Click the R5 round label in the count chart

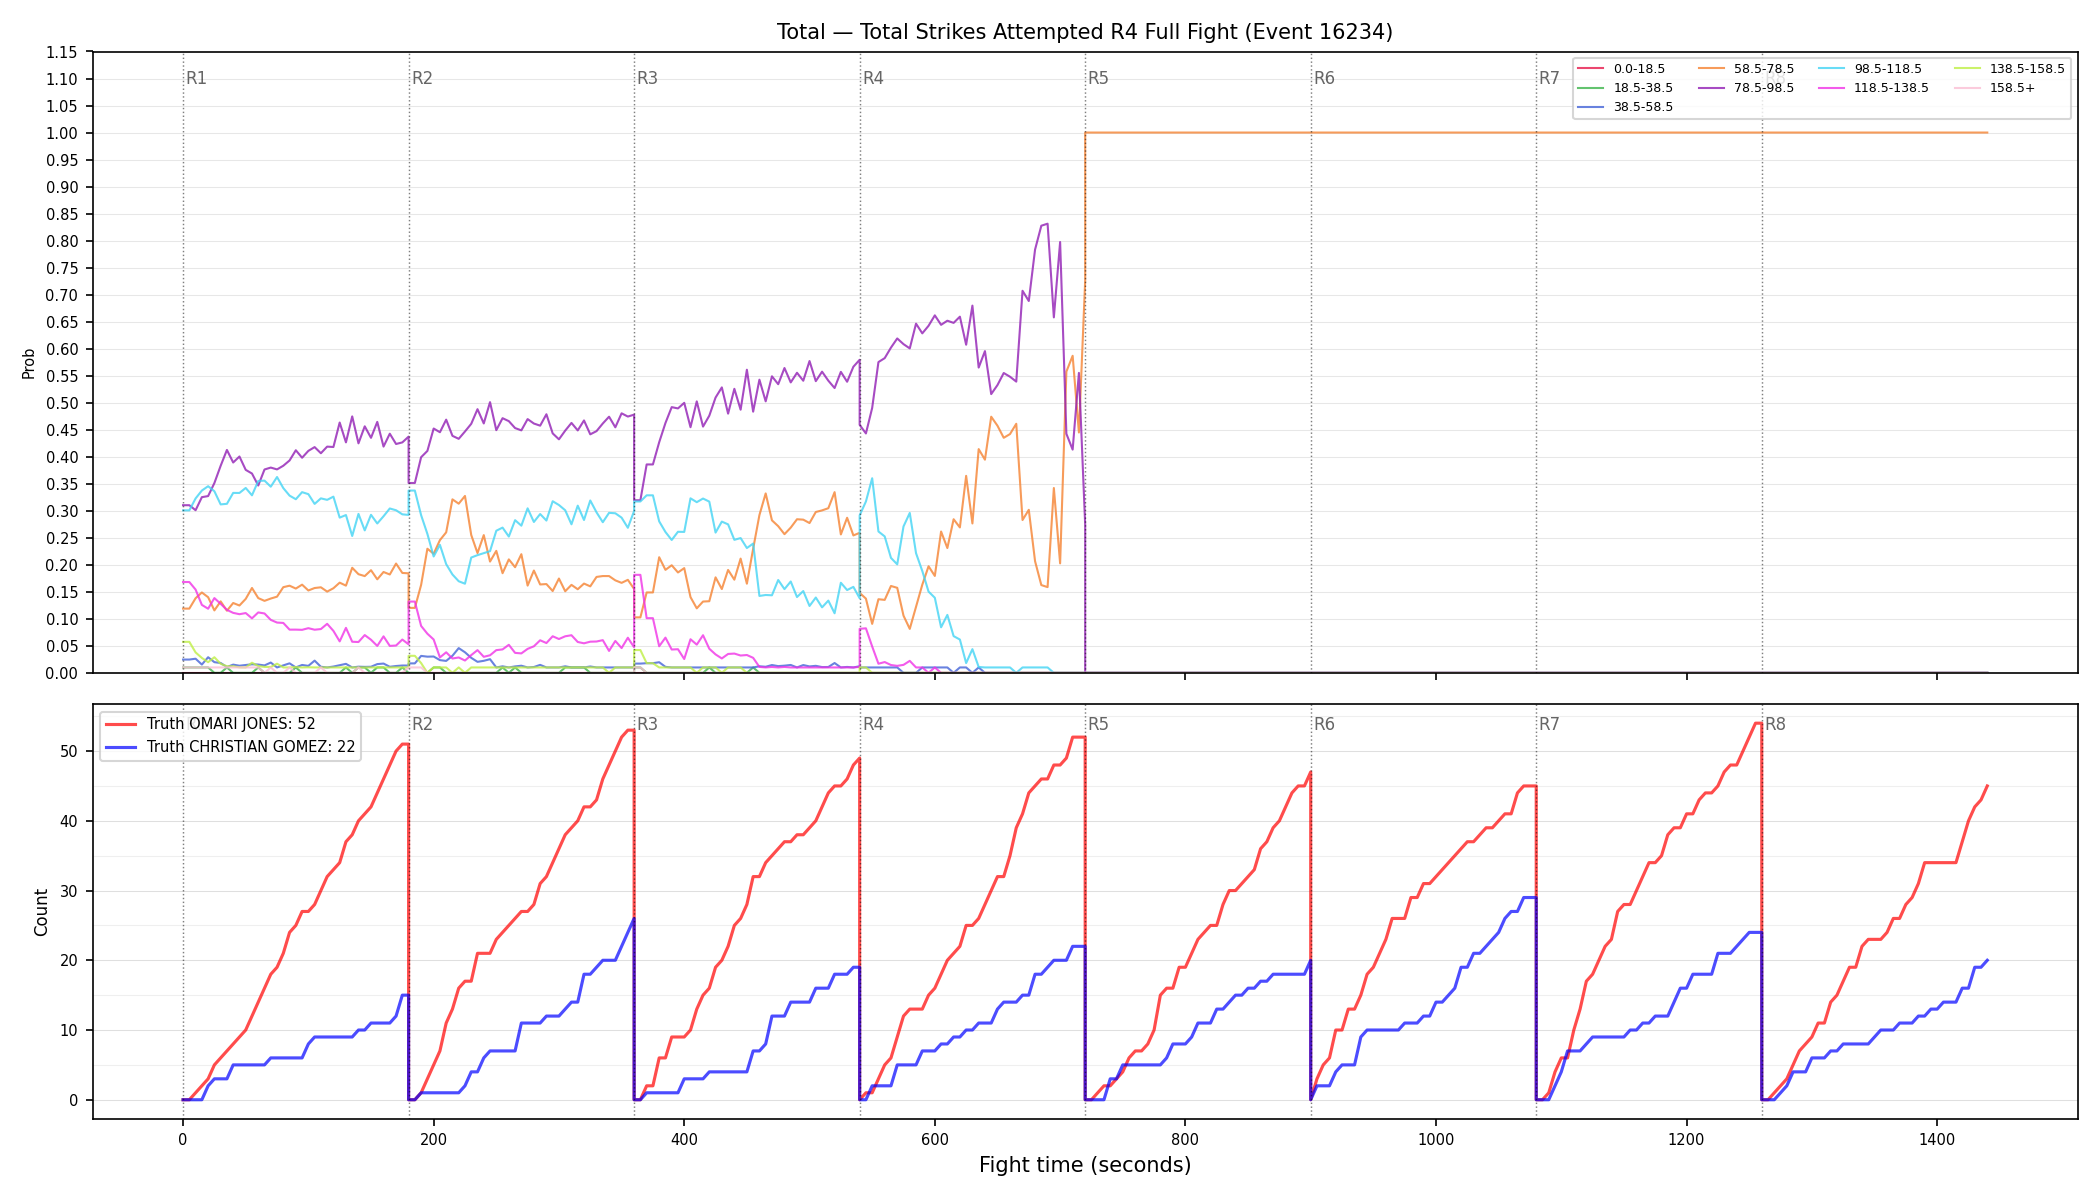[1098, 724]
